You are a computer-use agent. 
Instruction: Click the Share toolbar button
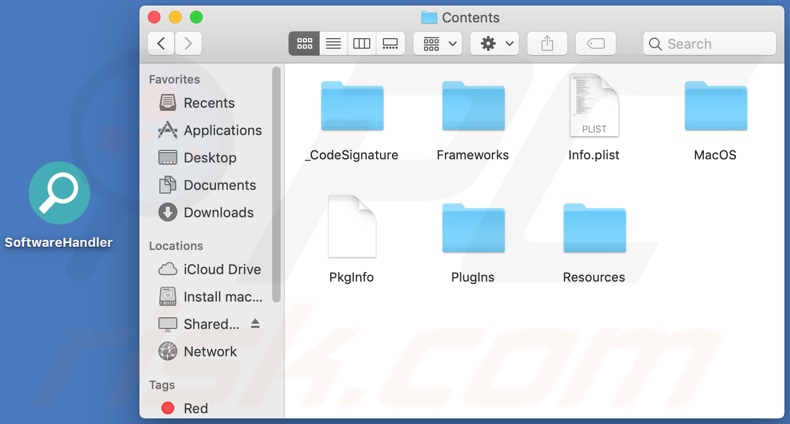(x=547, y=44)
